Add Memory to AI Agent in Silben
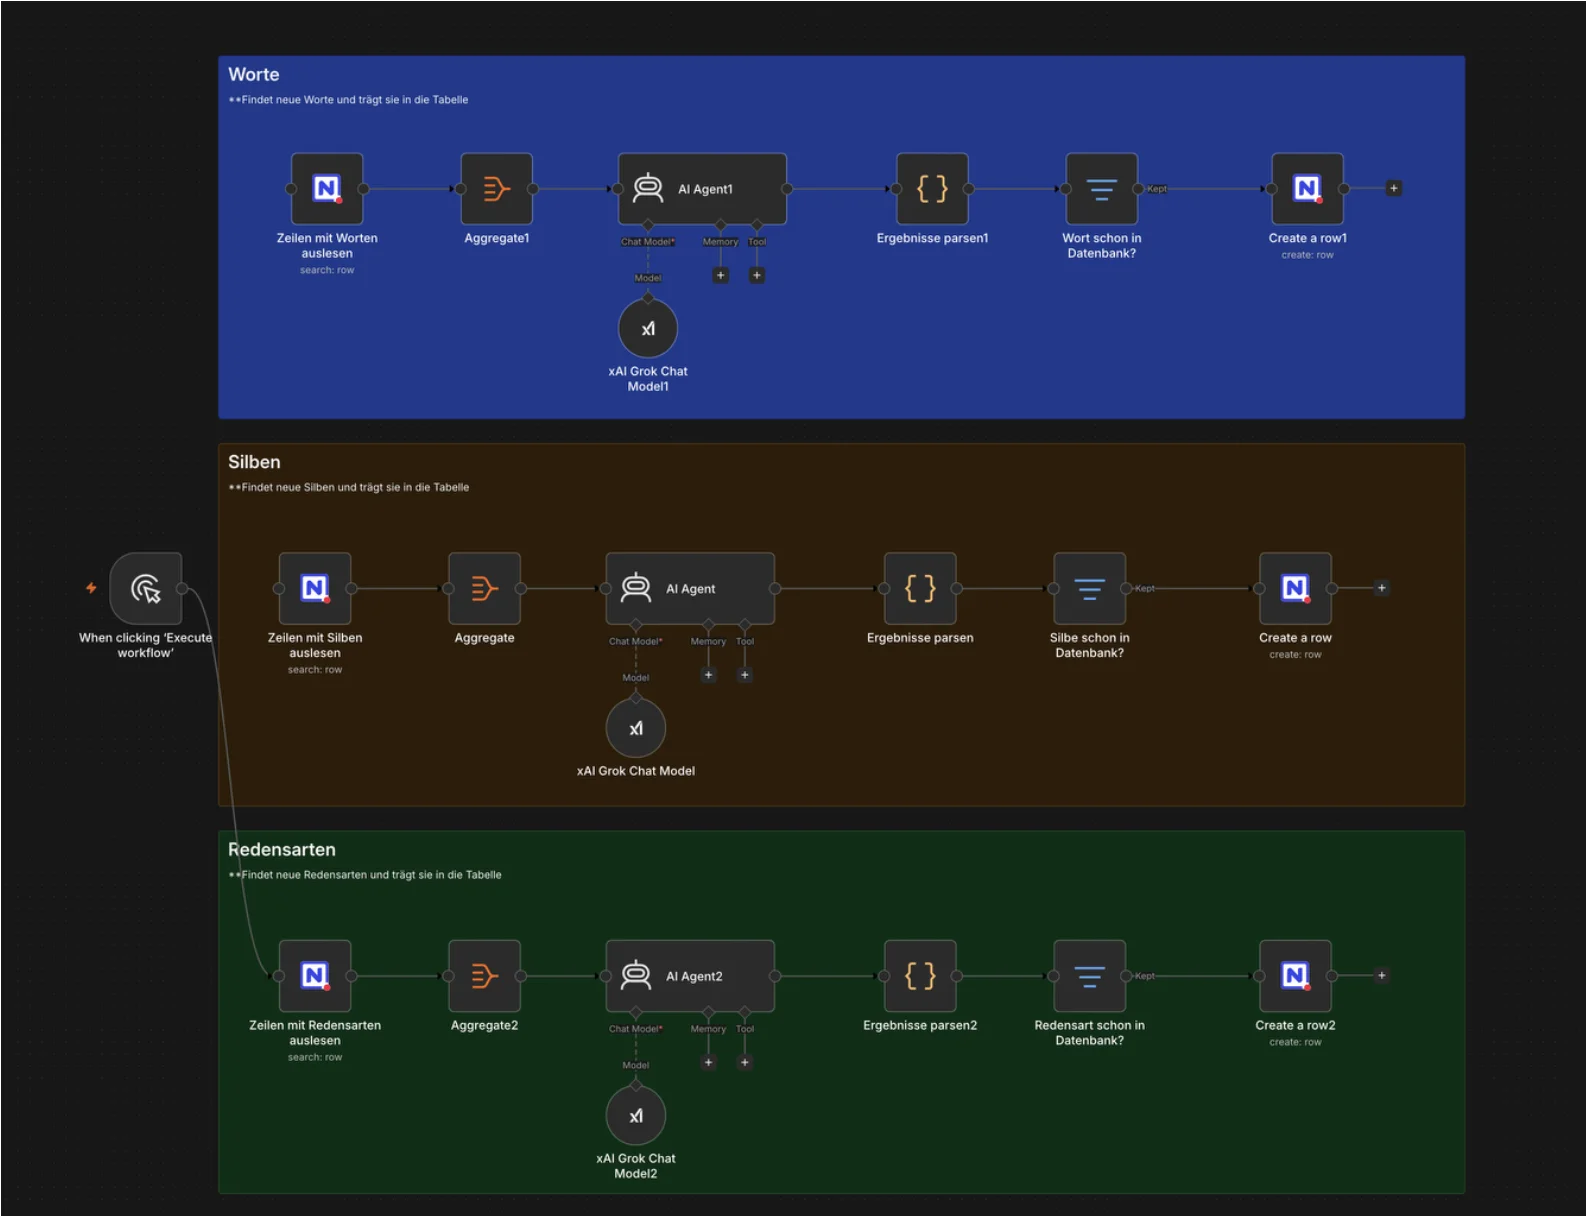 coord(709,675)
